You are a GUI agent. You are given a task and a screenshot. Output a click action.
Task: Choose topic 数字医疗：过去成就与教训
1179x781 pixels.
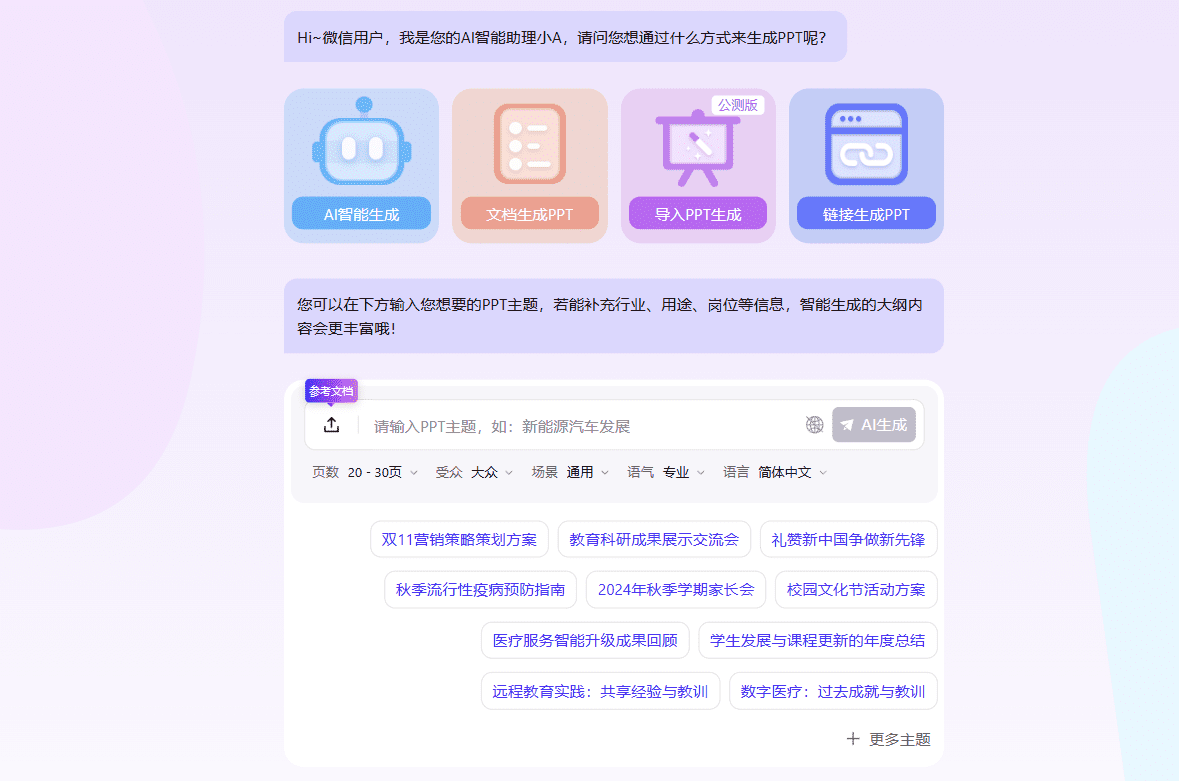(x=833, y=692)
